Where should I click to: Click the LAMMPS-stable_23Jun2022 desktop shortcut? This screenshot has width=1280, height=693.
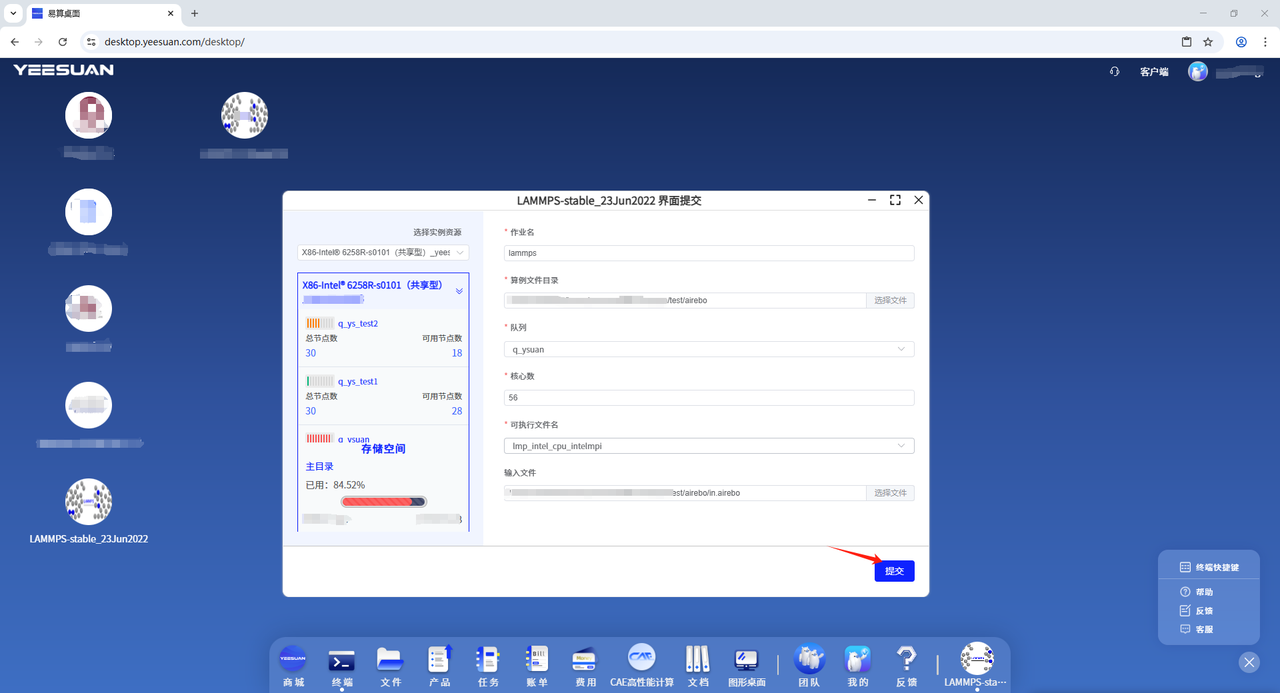pyautogui.click(x=88, y=511)
